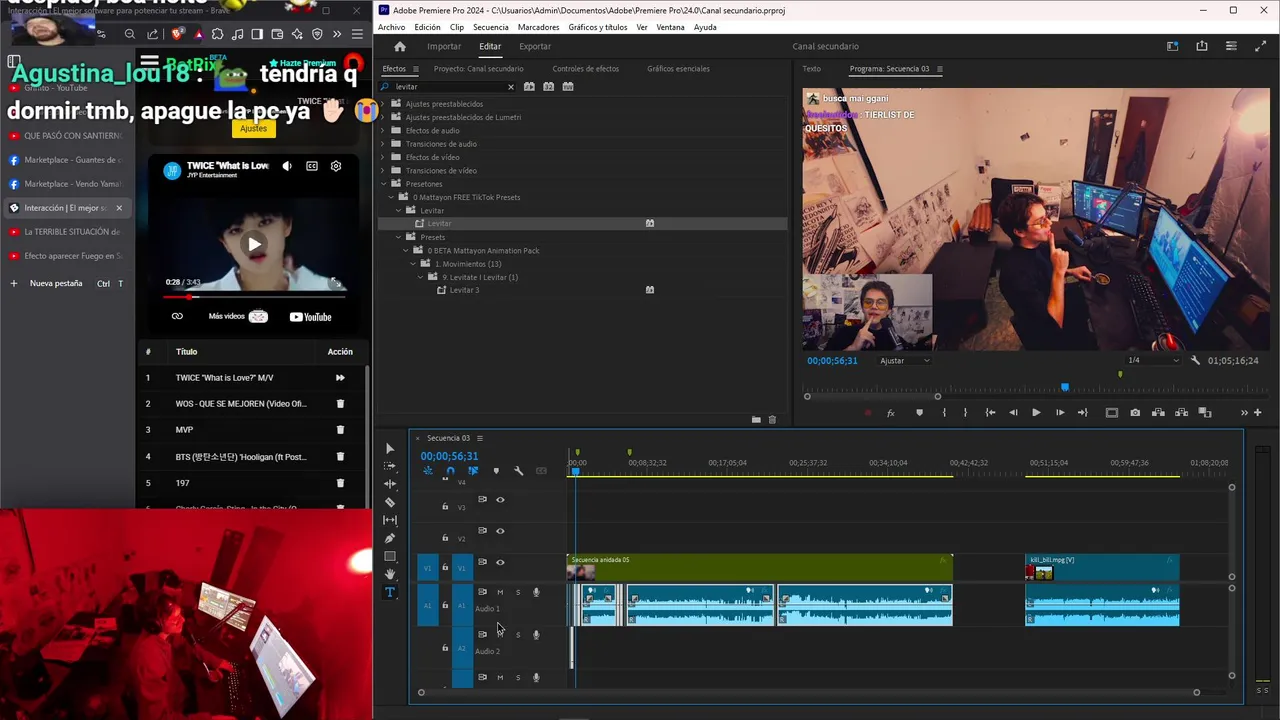The image size is (1280, 720).
Task: Click the YouTube video progress bar
Action: [x=255, y=297]
